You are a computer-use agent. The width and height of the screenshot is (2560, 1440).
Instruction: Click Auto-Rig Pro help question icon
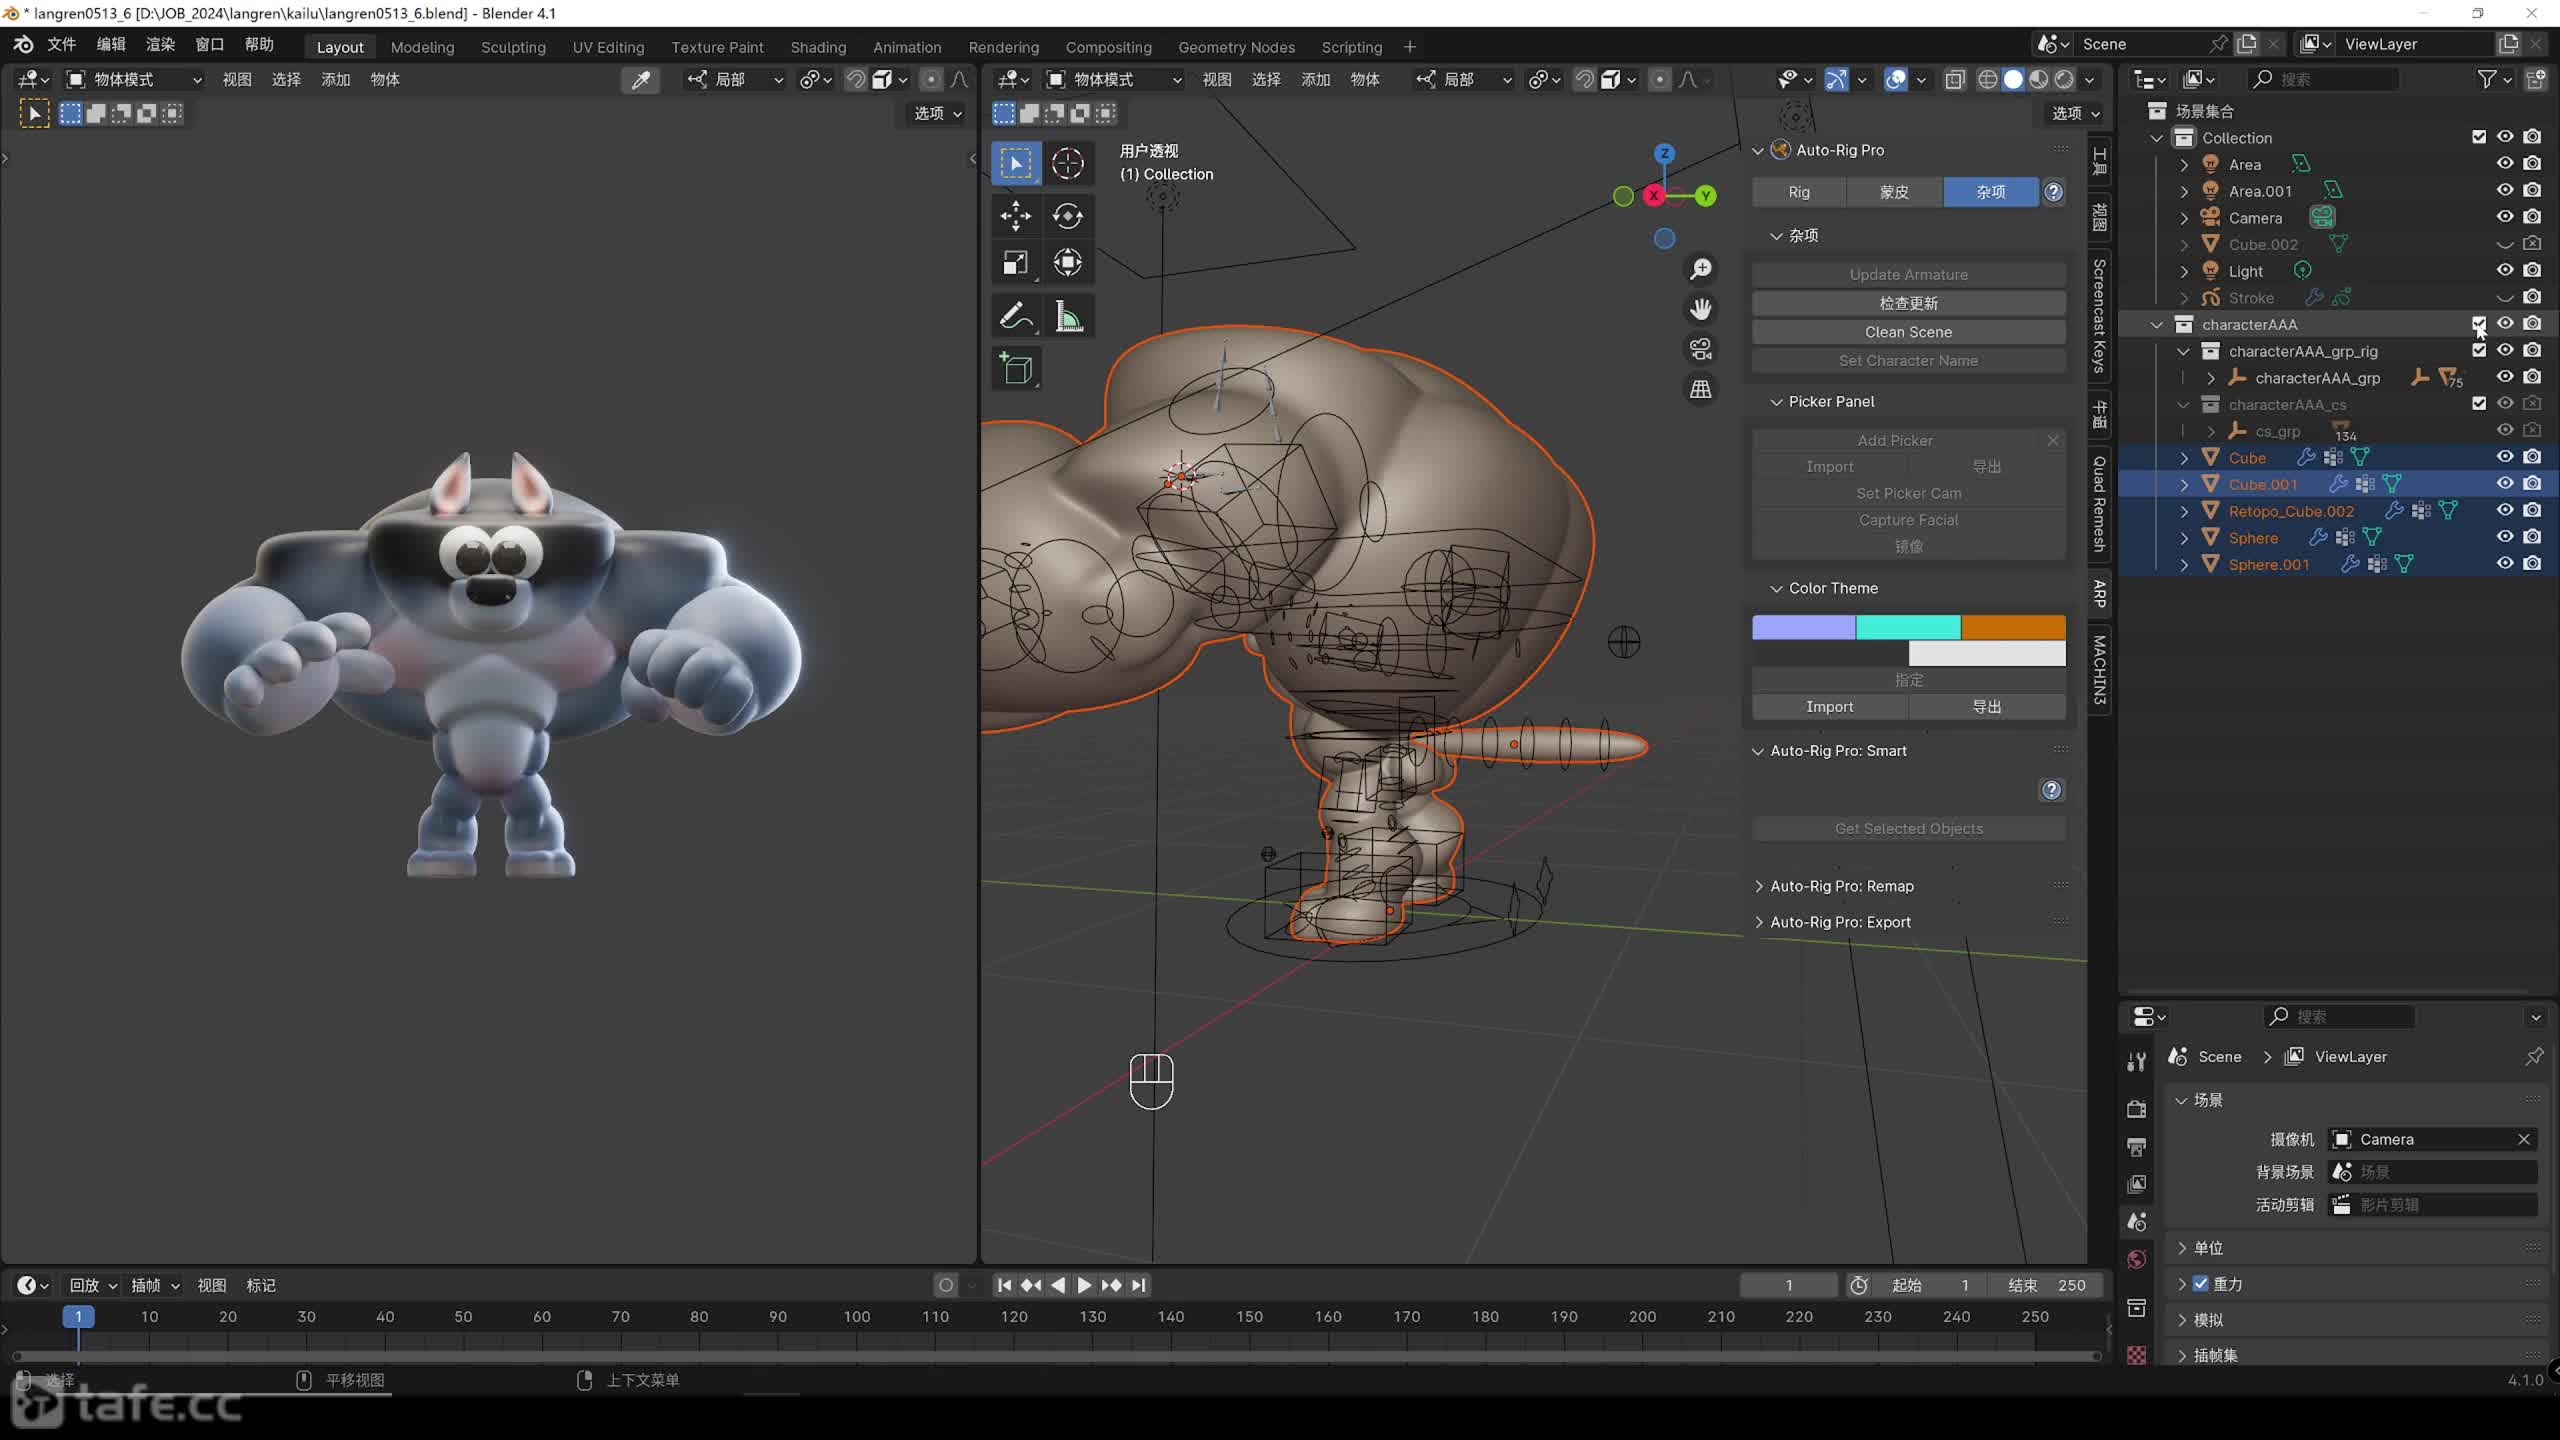click(2053, 192)
